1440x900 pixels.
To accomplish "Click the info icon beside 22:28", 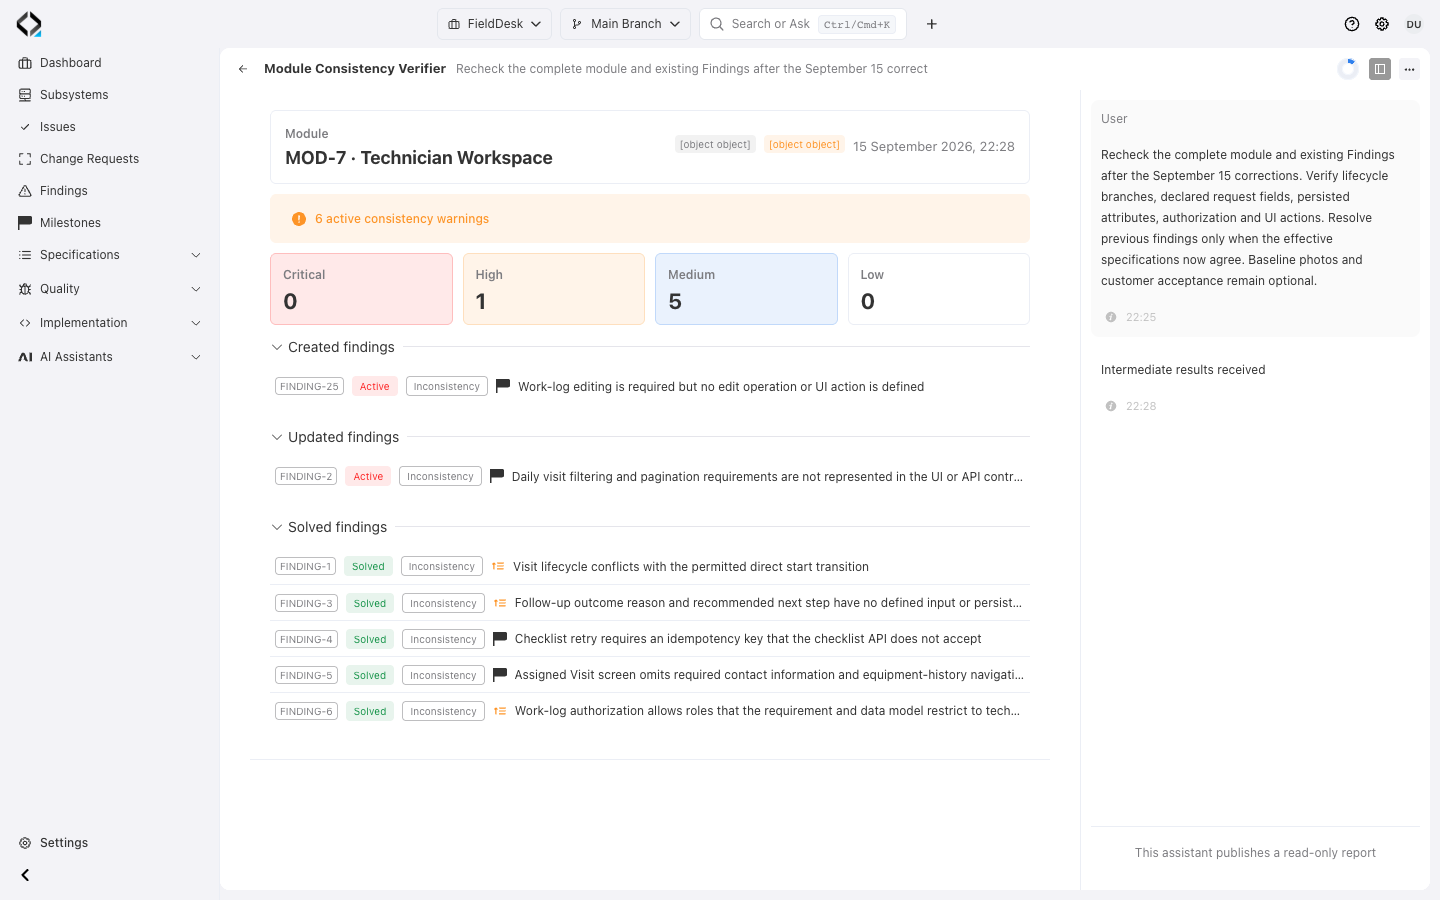I will pos(1111,406).
